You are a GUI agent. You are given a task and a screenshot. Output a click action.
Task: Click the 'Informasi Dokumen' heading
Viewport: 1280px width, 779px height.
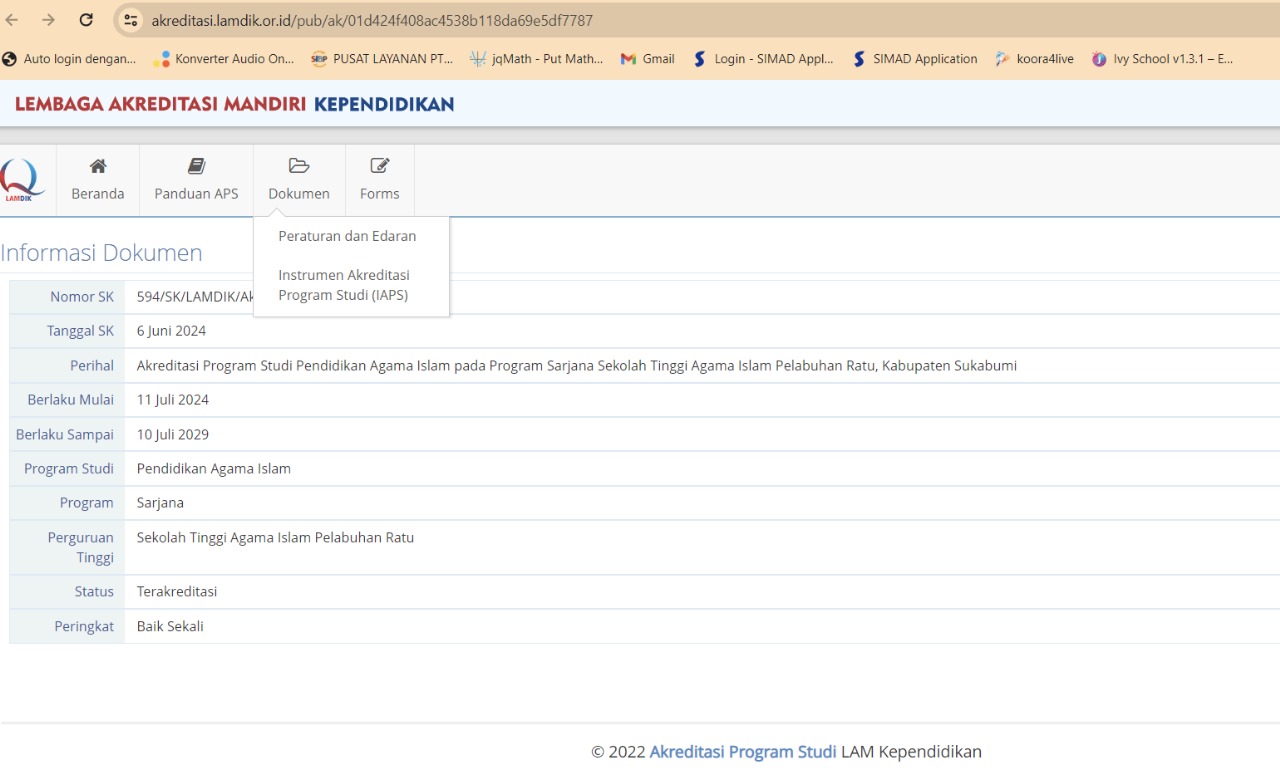[x=101, y=253]
